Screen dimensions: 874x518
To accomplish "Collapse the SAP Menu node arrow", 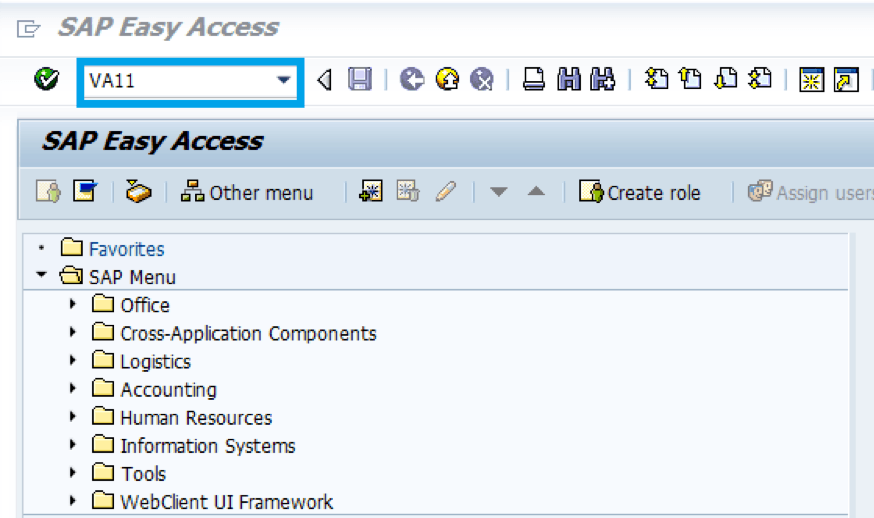I will pyautogui.click(x=41, y=275).
